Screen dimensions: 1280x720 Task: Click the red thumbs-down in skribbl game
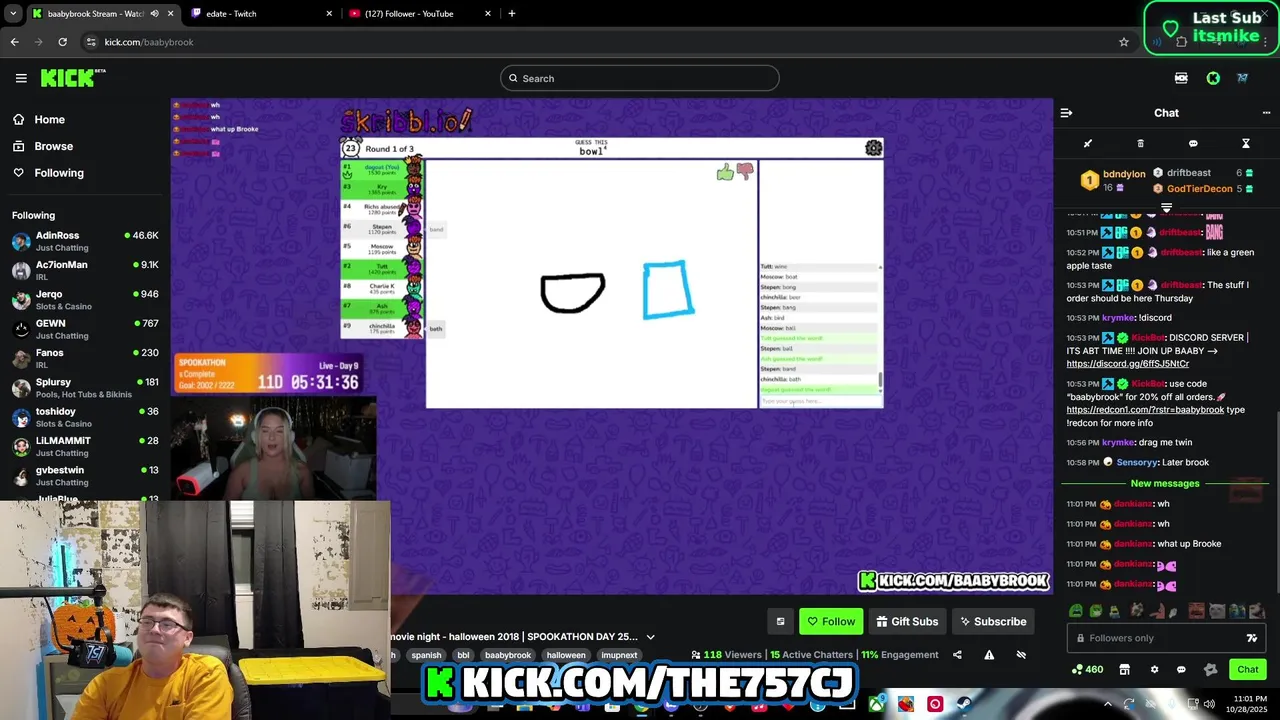click(x=745, y=171)
